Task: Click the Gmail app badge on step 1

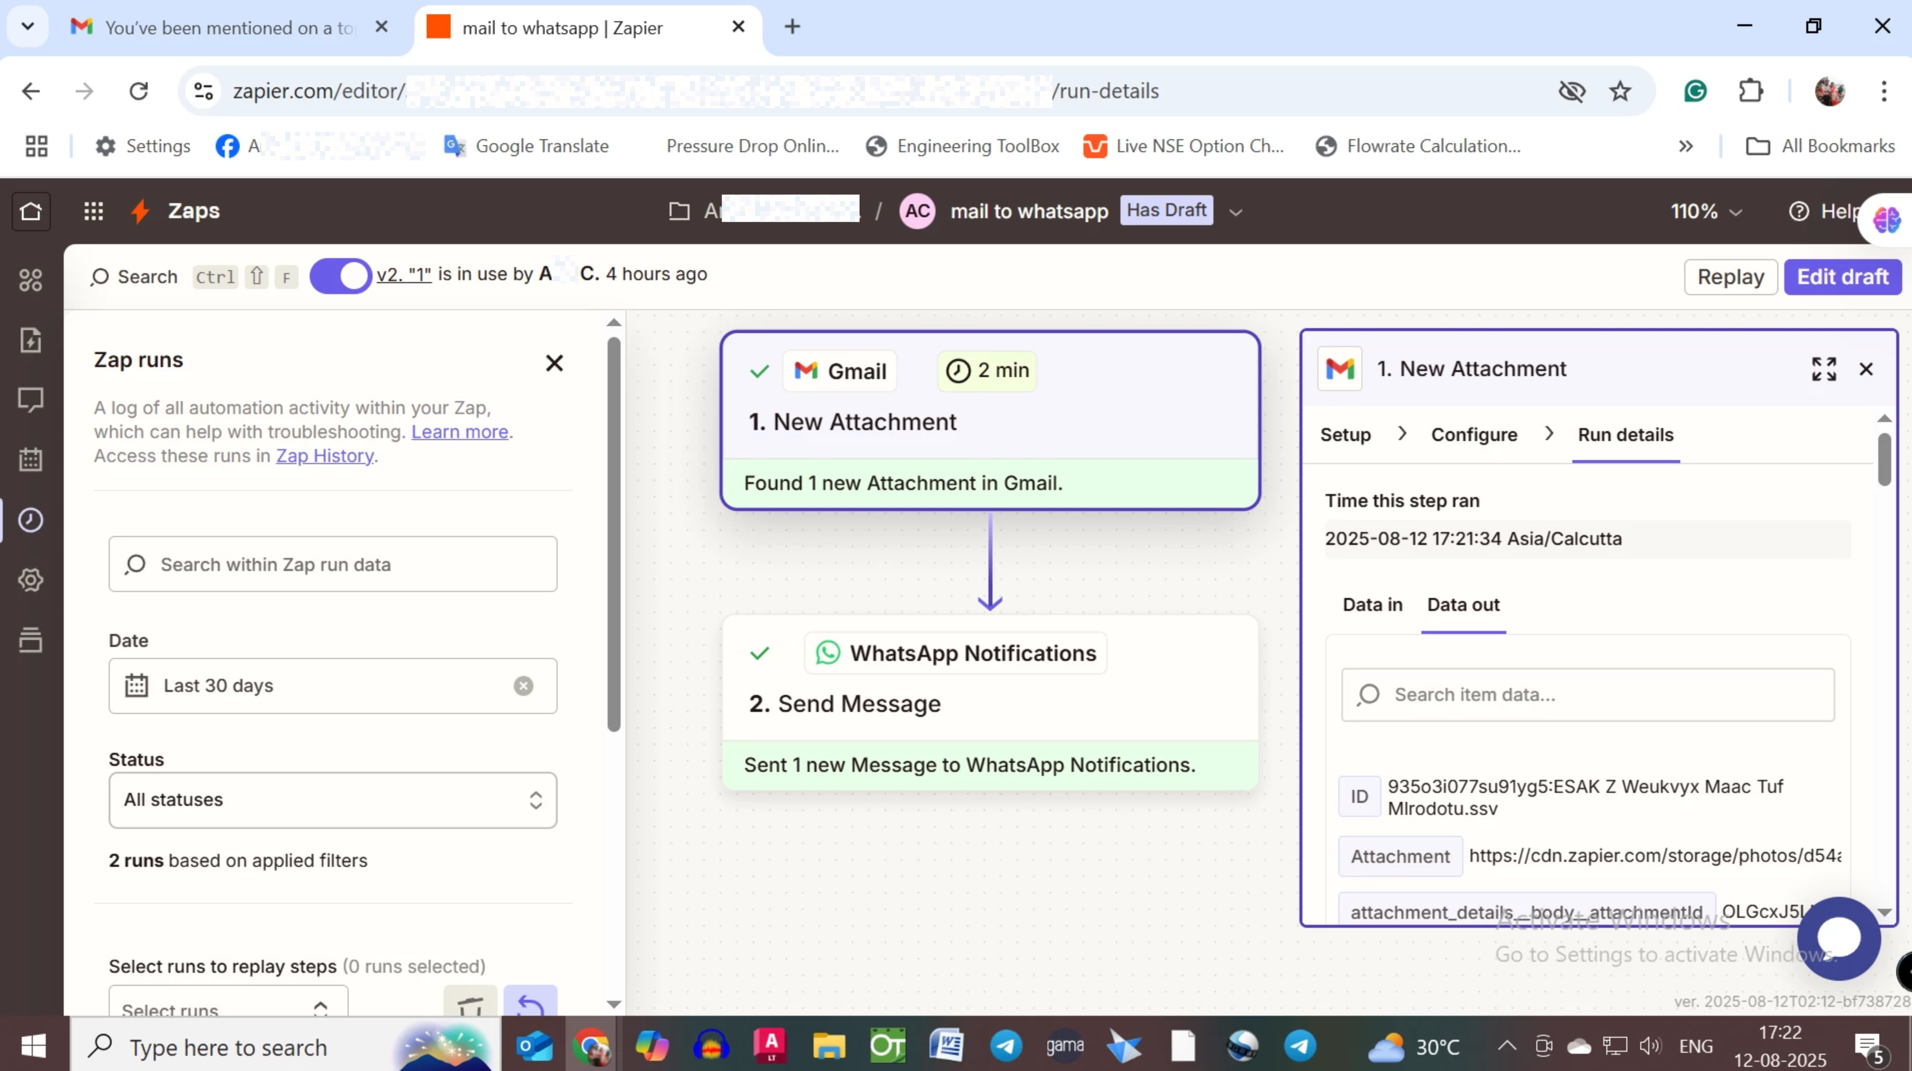Action: [840, 371]
